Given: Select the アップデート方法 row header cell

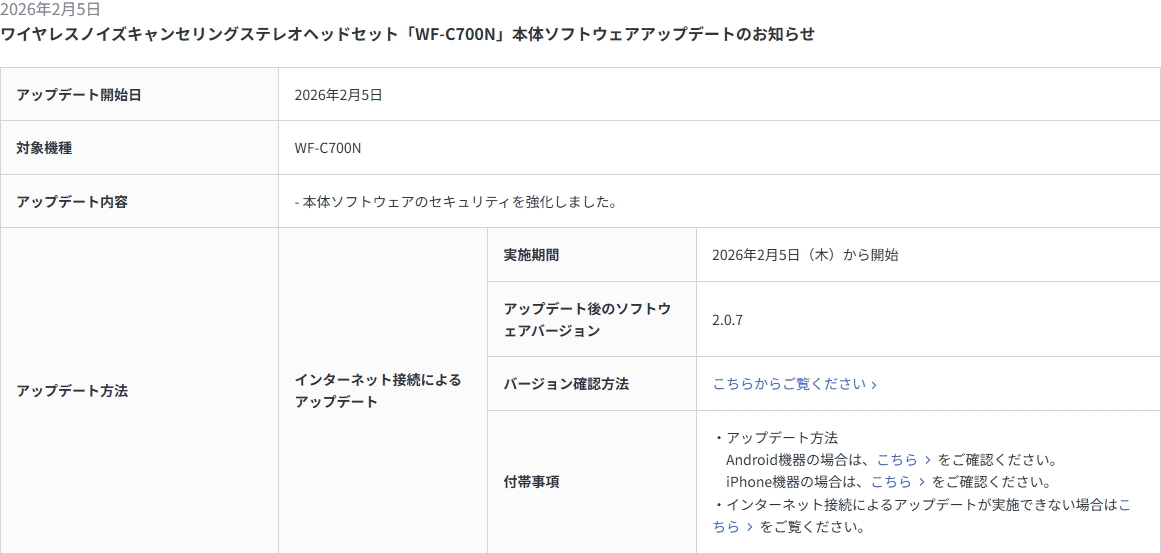Looking at the screenshot, I should [x=72, y=391].
